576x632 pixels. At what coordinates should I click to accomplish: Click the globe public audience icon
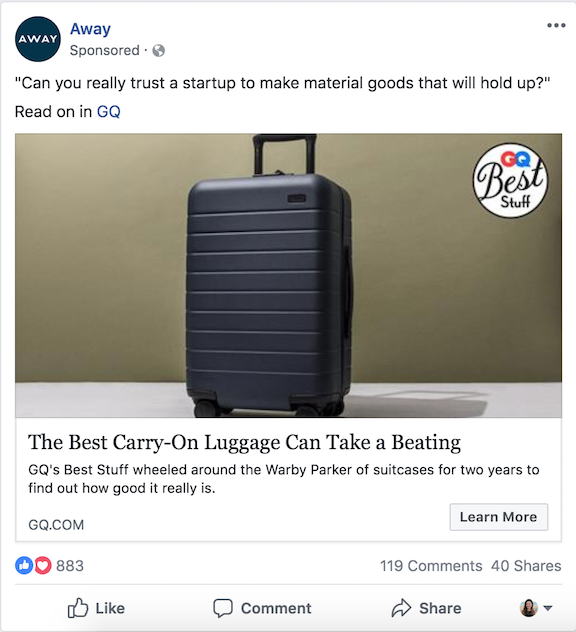158,51
